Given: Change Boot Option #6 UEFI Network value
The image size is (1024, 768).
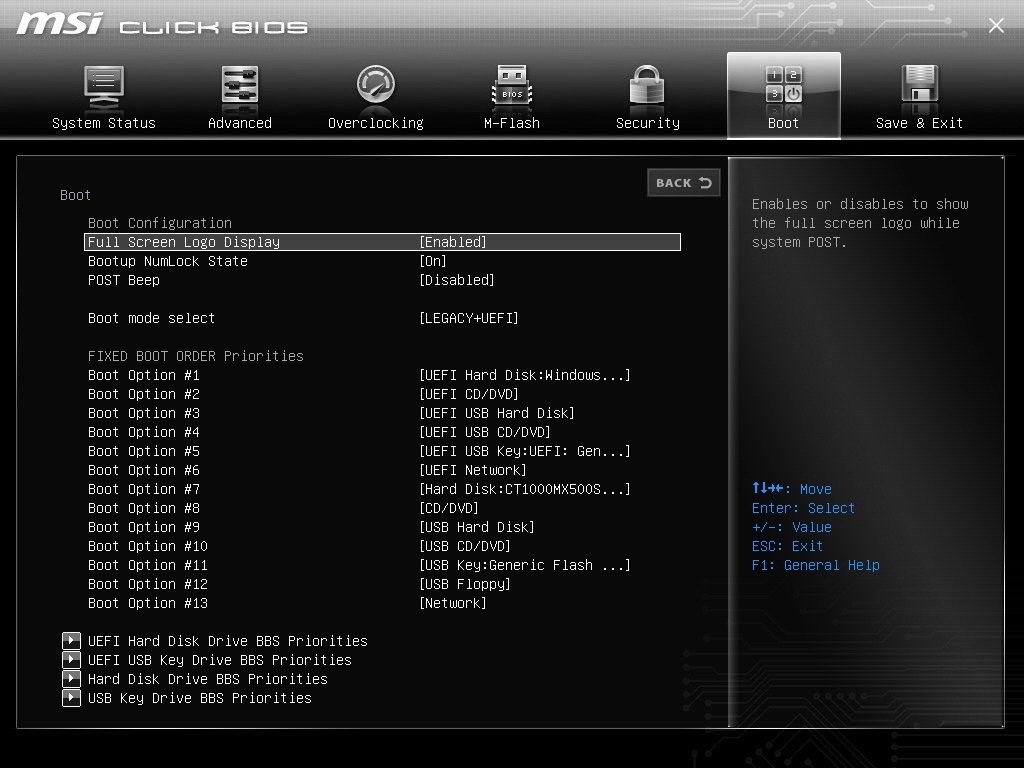Looking at the screenshot, I should [x=473, y=470].
